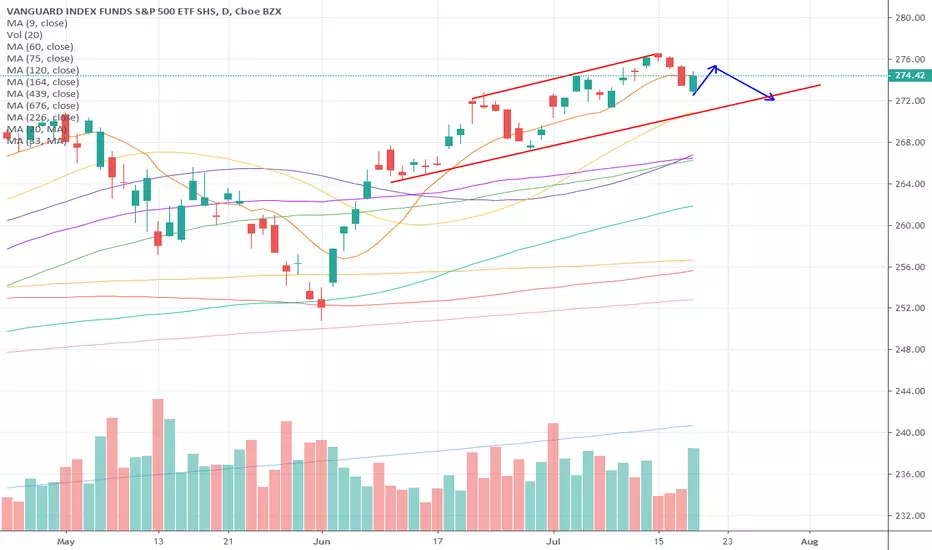932x550 pixels.
Task: Select the MA (75, close) legend entry
Action: (x=40, y=58)
